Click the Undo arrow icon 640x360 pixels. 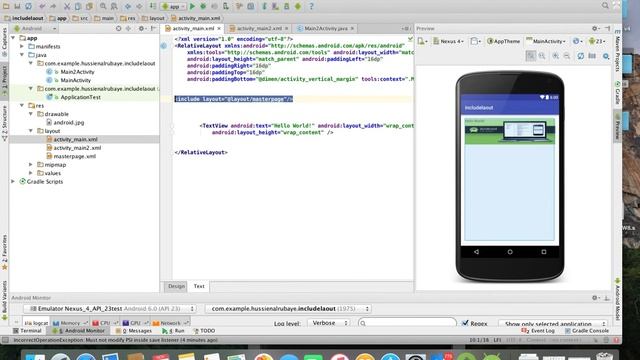pos(42,6)
